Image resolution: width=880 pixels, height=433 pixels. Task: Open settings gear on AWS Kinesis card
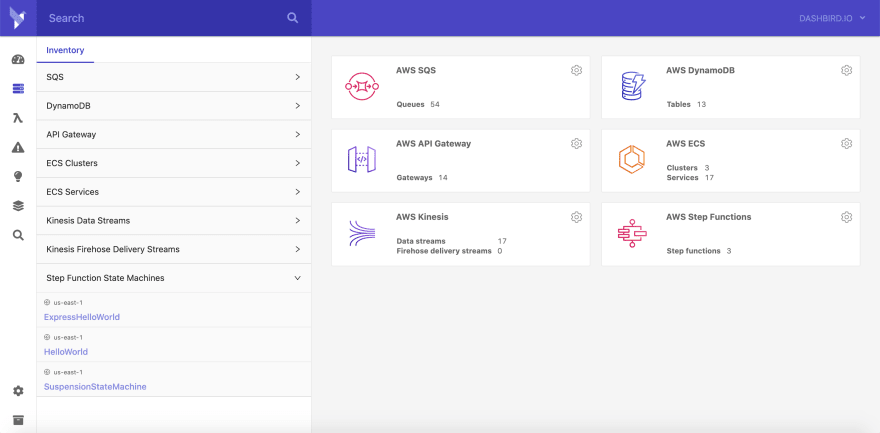tap(576, 217)
